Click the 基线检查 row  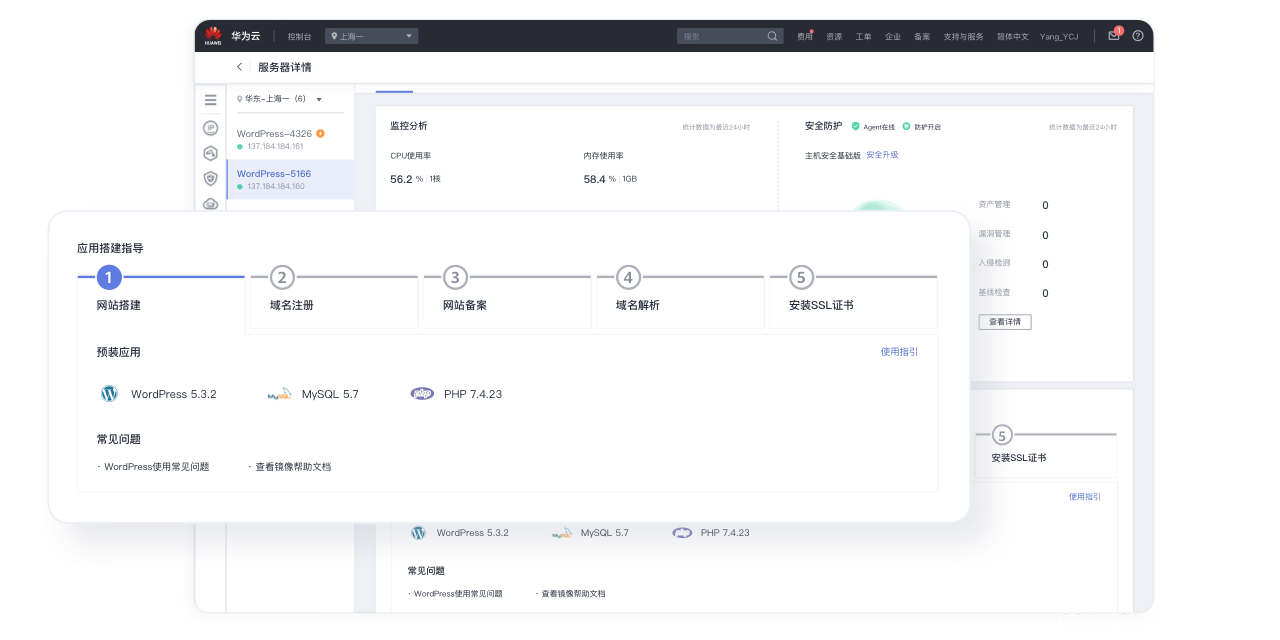1014,293
